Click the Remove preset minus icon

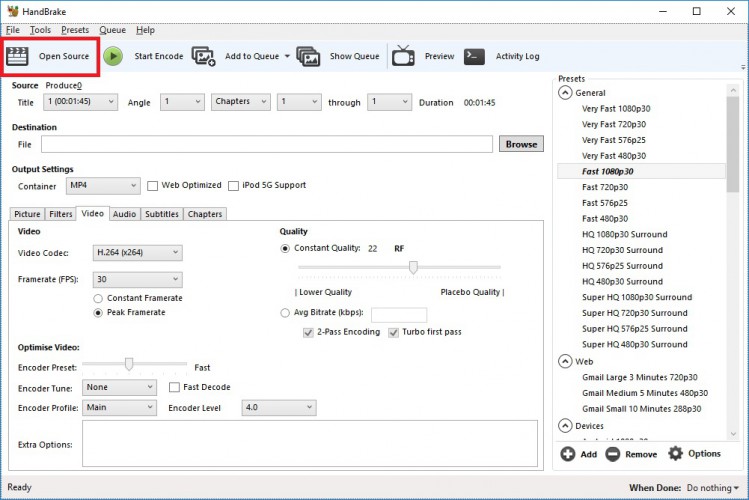tap(612, 454)
